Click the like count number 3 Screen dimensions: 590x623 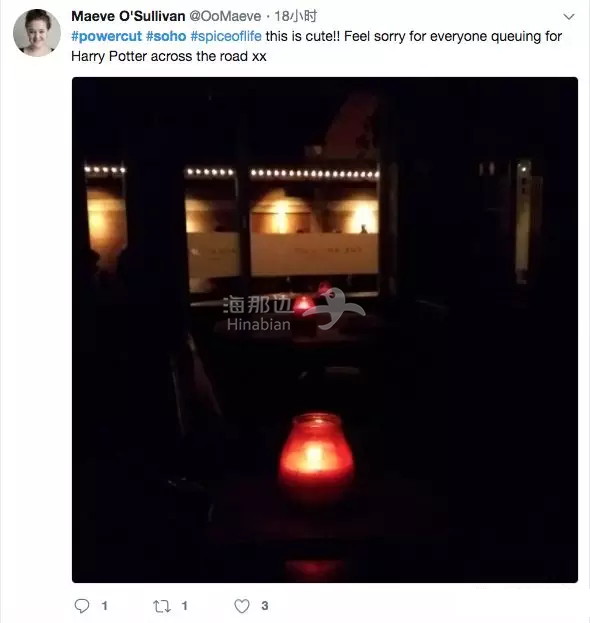[x=265, y=606]
